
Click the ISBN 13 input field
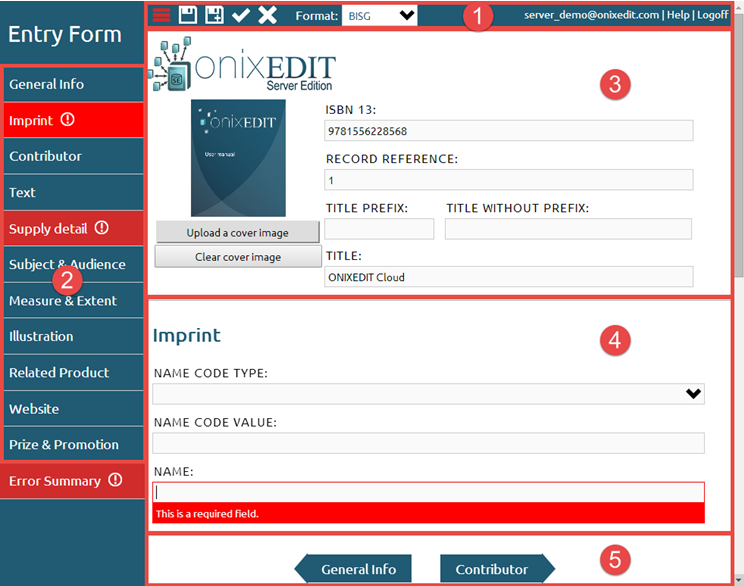[x=509, y=131]
